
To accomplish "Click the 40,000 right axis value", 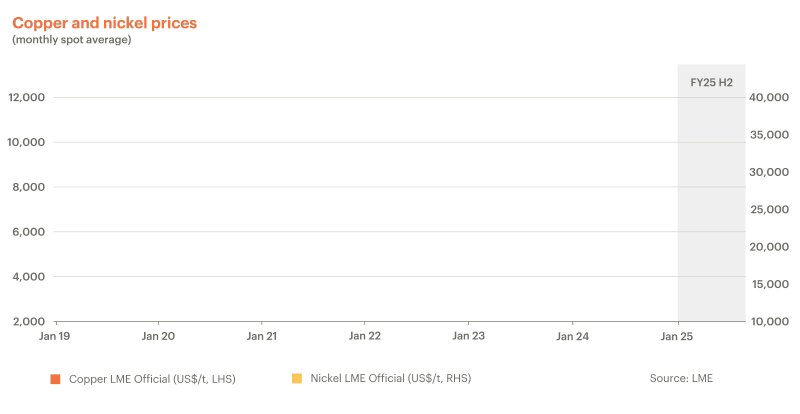I will click(772, 98).
